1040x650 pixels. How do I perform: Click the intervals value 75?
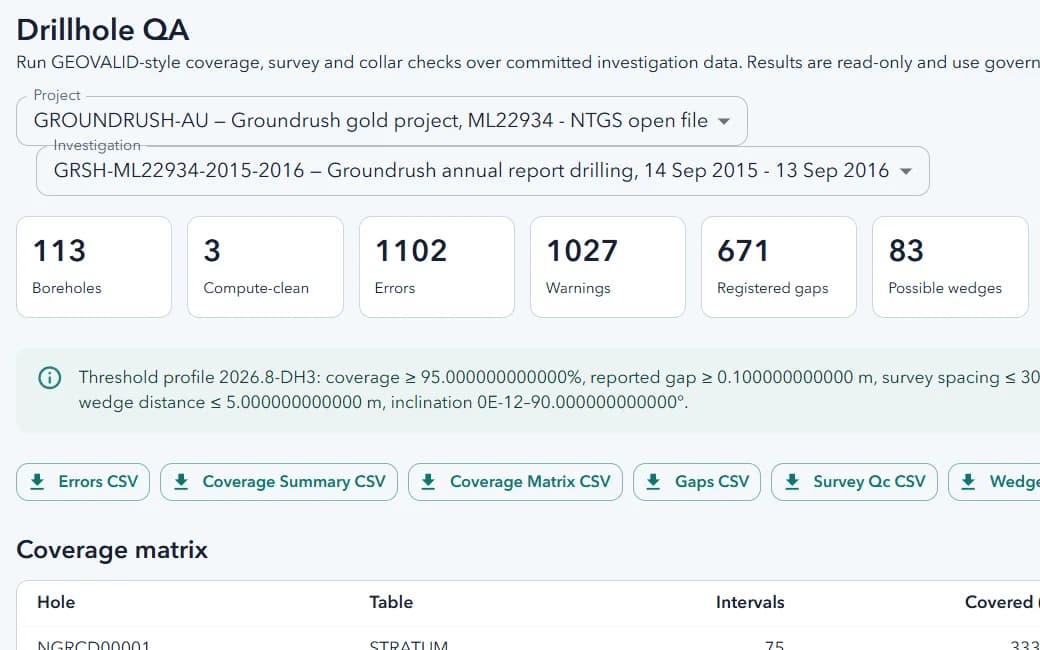(774, 645)
